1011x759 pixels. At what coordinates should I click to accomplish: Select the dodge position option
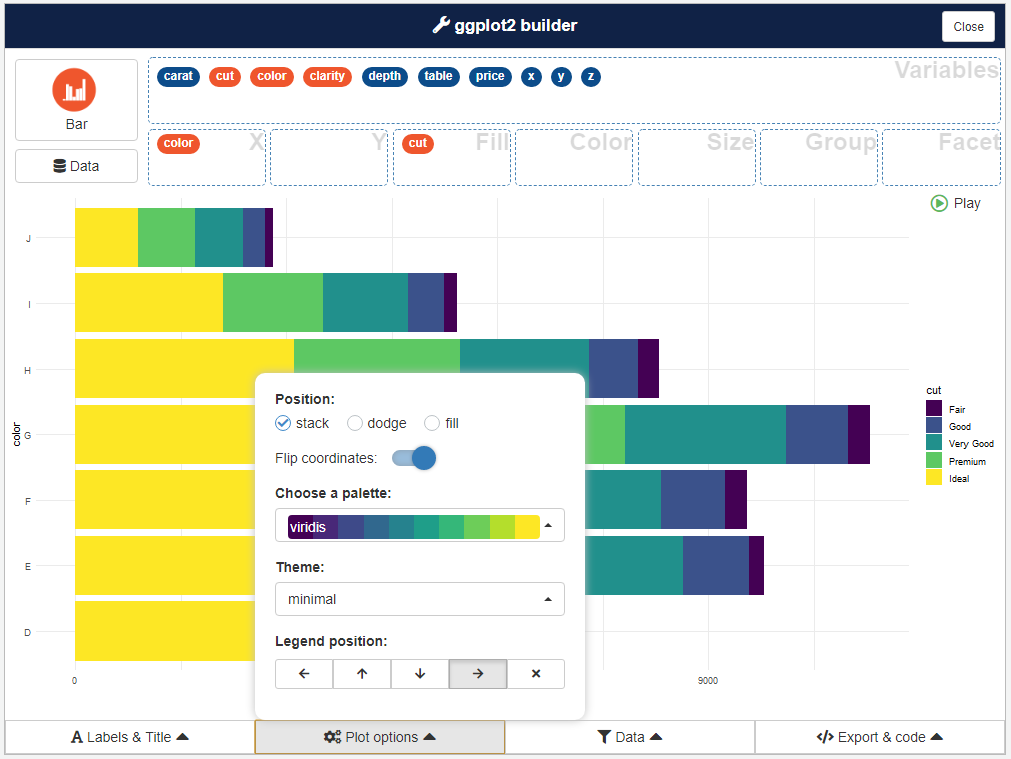pos(355,423)
